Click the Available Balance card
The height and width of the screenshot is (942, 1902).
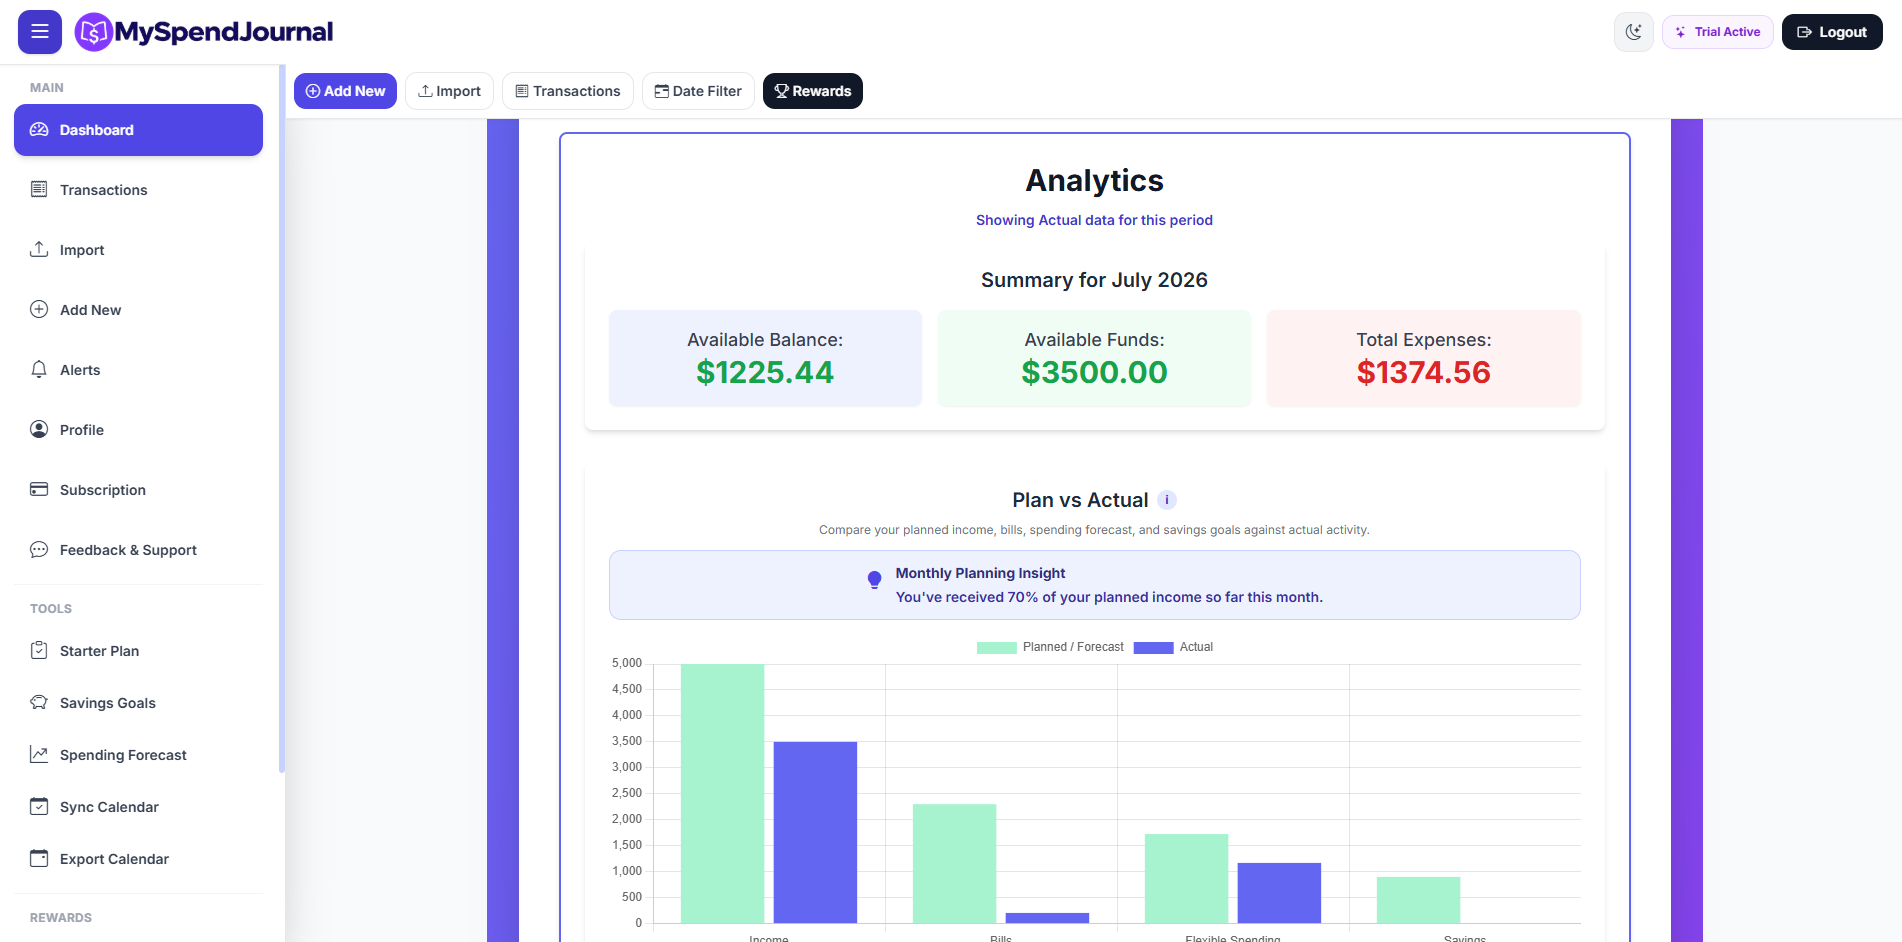tap(765, 358)
